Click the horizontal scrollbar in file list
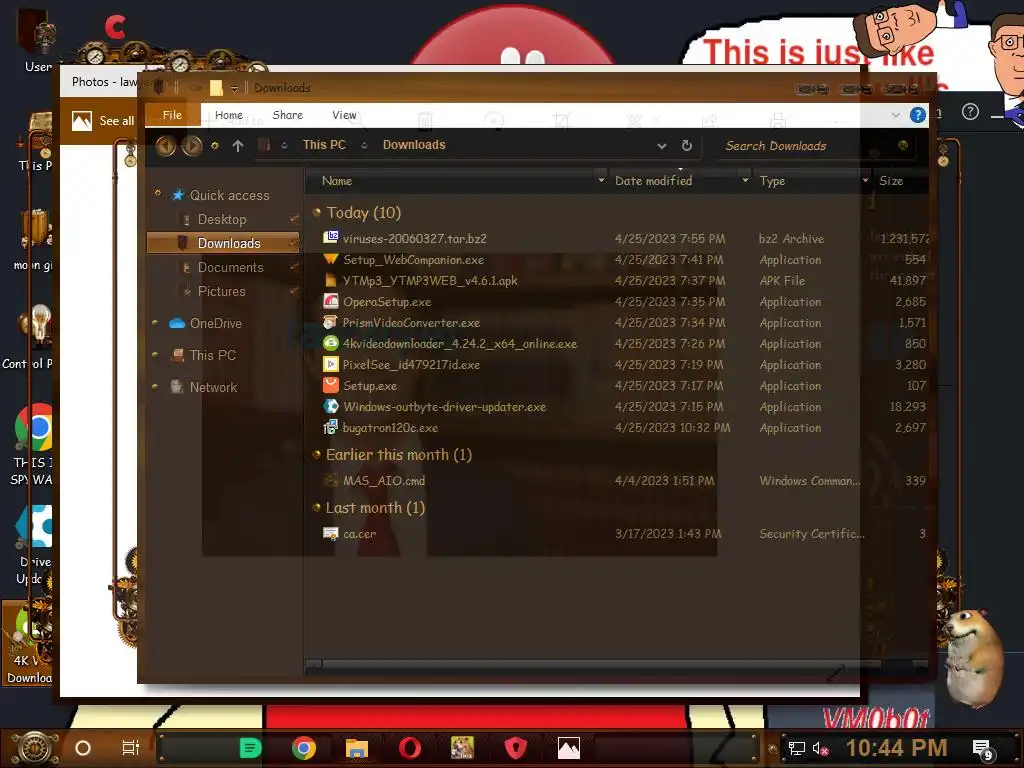Image resolution: width=1024 pixels, height=768 pixels. (x=591, y=665)
